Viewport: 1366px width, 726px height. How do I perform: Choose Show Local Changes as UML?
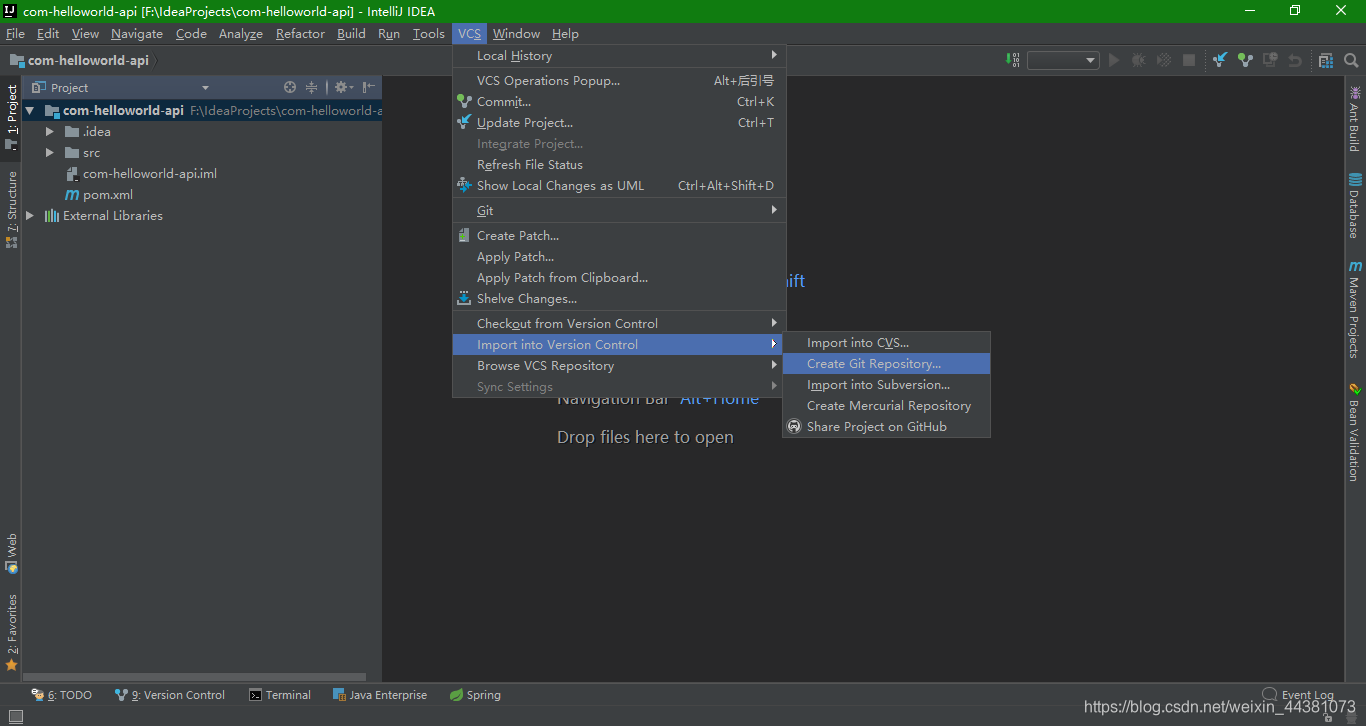click(x=620, y=186)
